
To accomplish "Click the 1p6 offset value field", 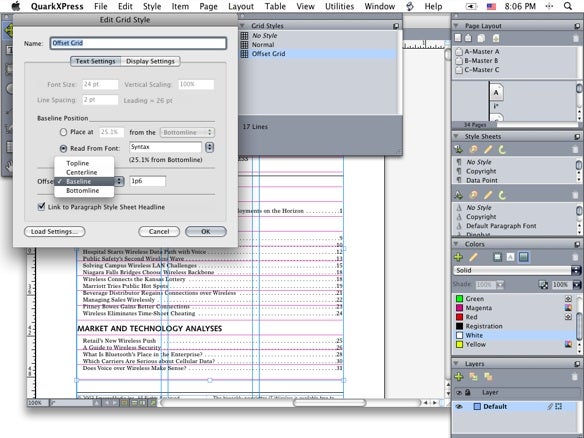I will click(147, 181).
